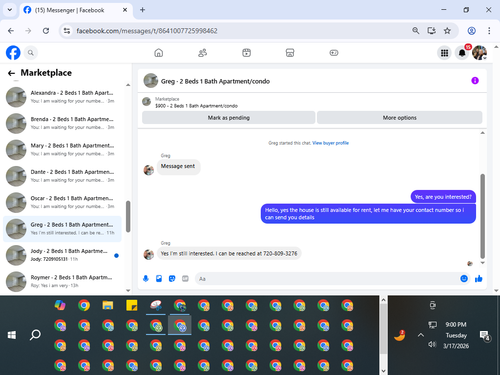Screen dimensions: 500x375
Task: Click Mark as pending button
Action: (x=229, y=118)
